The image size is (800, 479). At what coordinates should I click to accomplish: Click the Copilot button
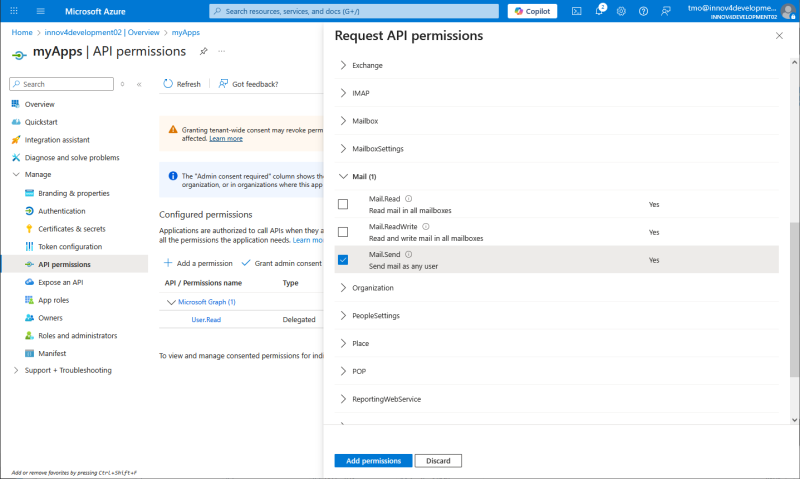[x=533, y=11]
